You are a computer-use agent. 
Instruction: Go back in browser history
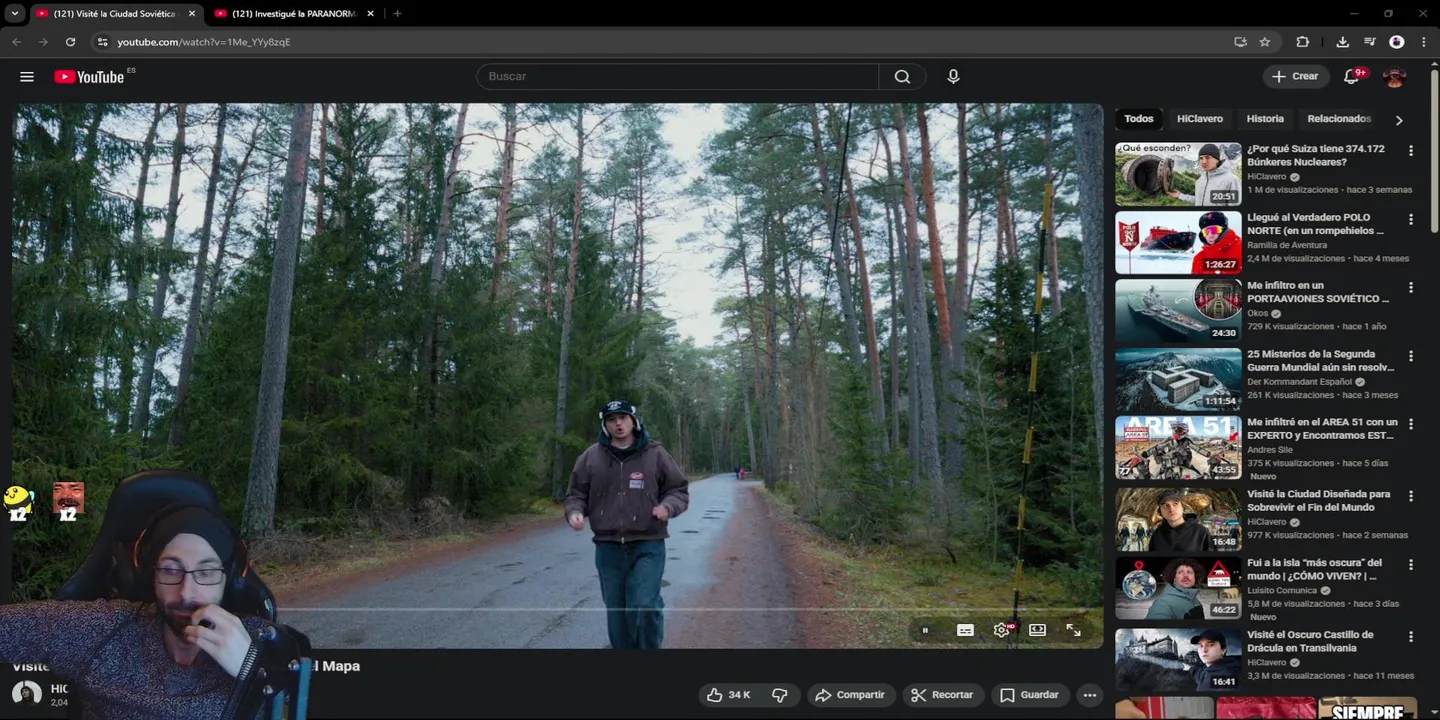click(x=16, y=42)
